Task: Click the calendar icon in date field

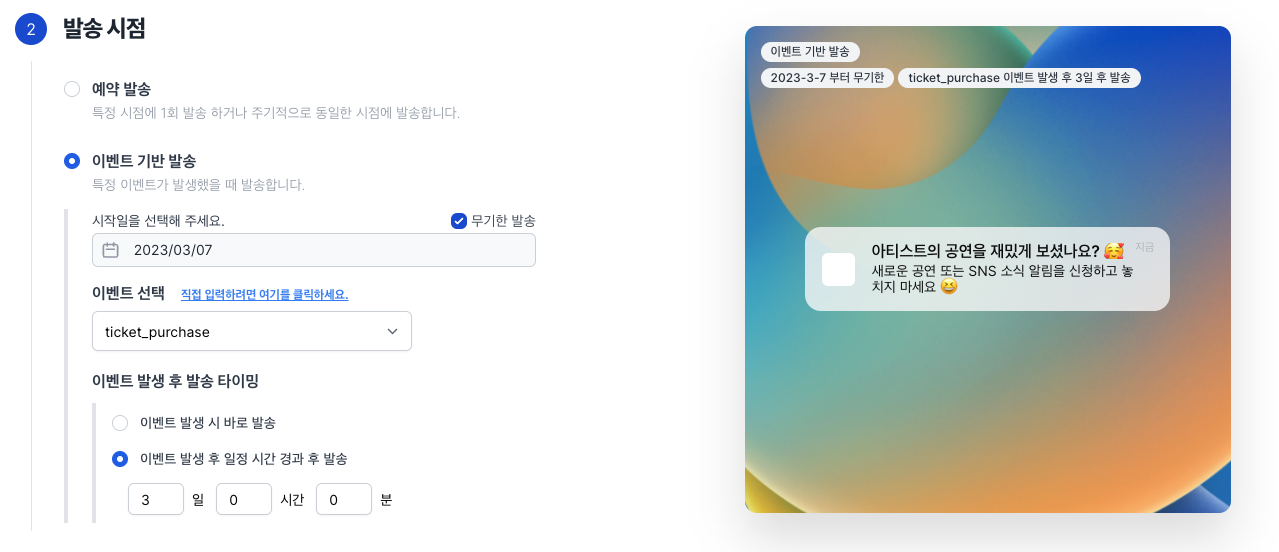Action: pyautogui.click(x=111, y=250)
